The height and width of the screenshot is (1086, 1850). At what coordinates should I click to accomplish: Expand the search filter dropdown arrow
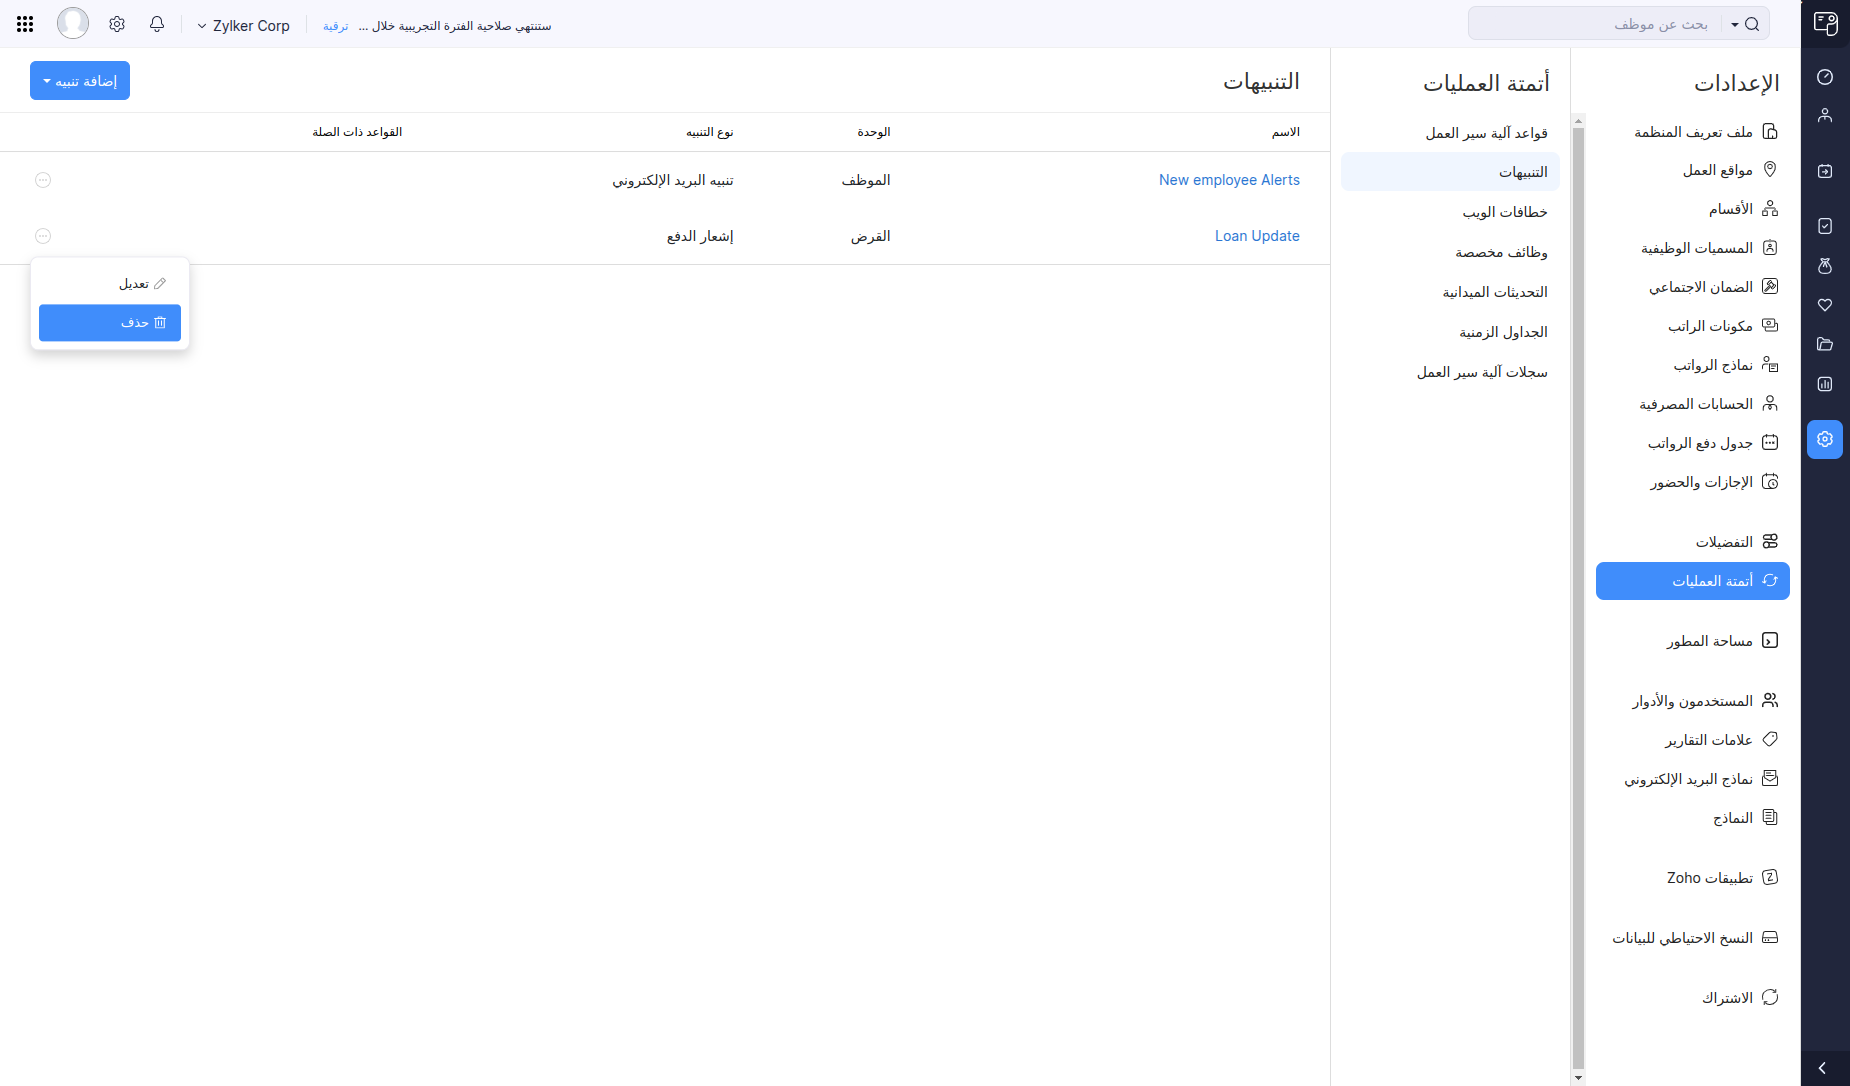1735,25
